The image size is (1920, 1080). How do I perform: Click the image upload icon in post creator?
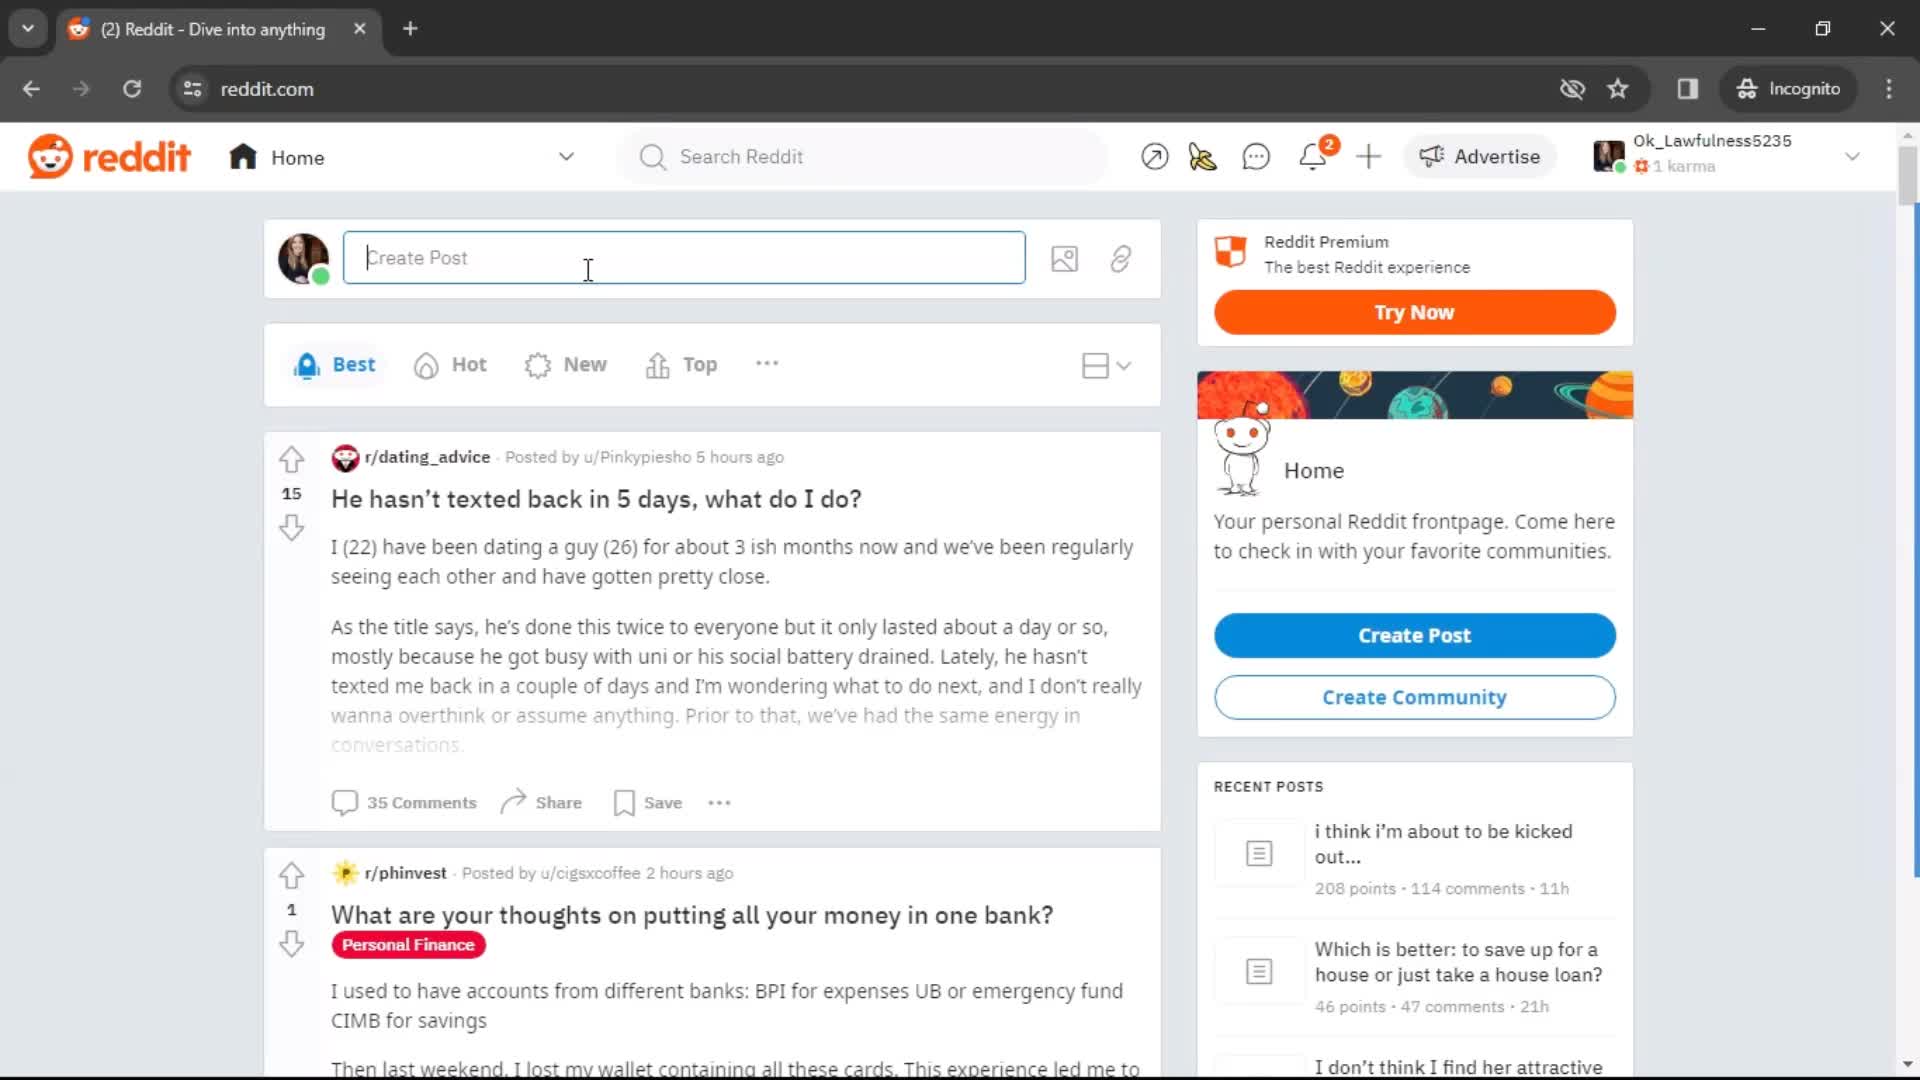coord(1065,257)
